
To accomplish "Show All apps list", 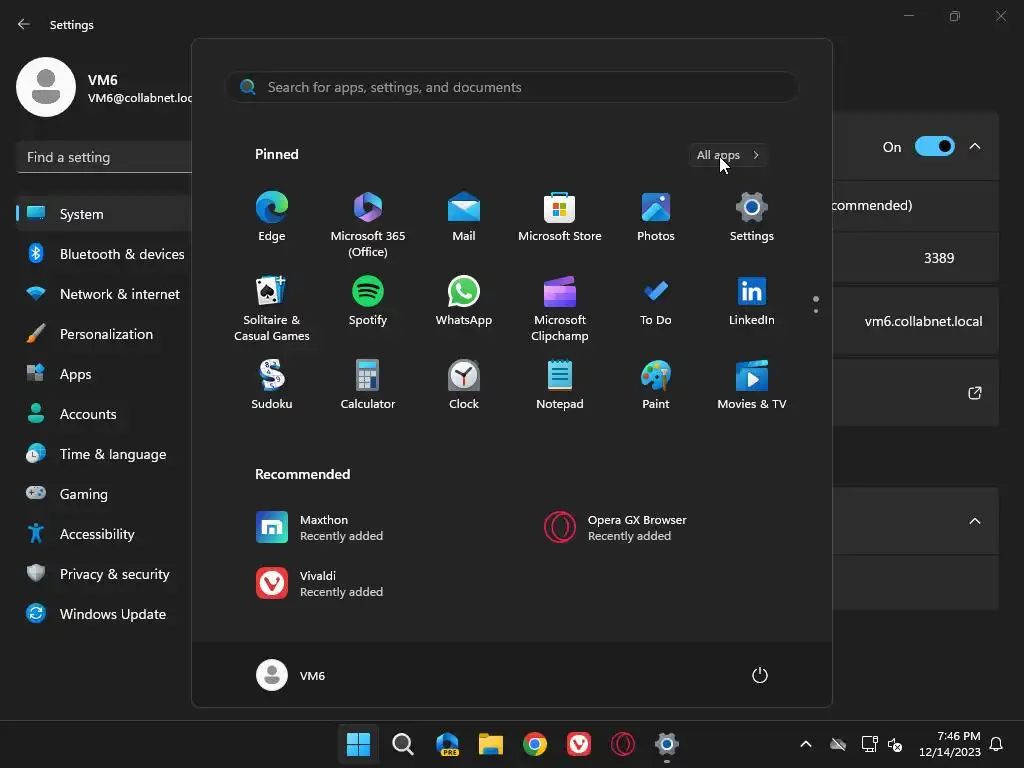I will point(728,155).
